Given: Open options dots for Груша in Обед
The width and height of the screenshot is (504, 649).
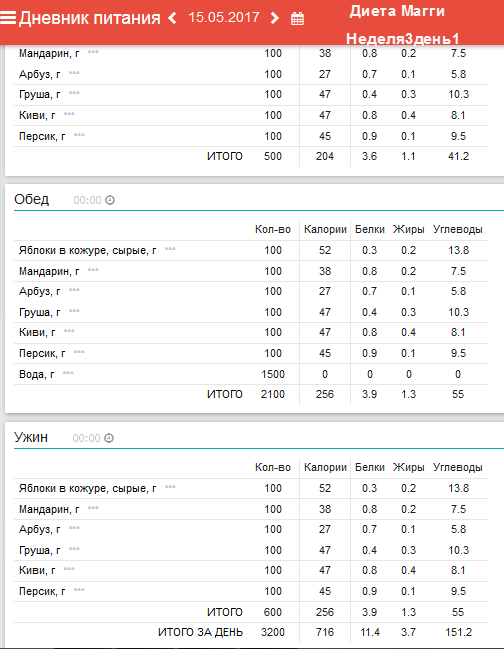Looking at the screenshot, I should tap(74, 310).
